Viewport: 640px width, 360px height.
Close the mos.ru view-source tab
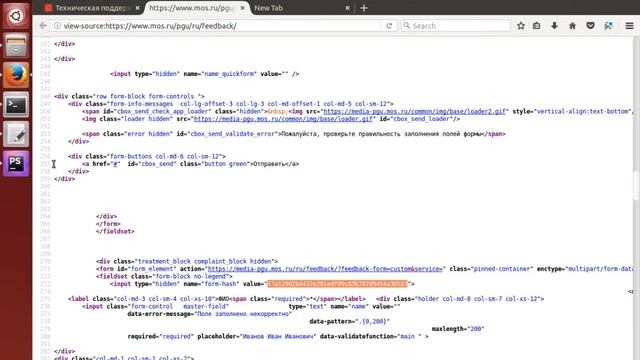(242, 8)
